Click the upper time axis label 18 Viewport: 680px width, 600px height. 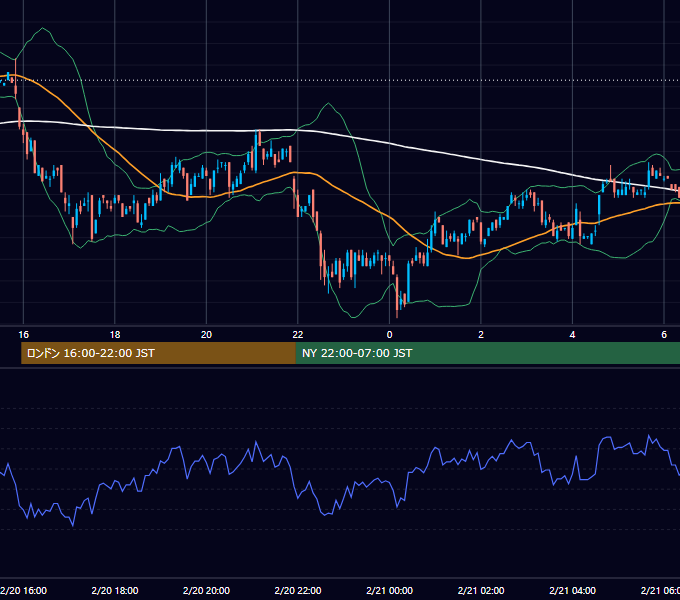pos(115,334)
